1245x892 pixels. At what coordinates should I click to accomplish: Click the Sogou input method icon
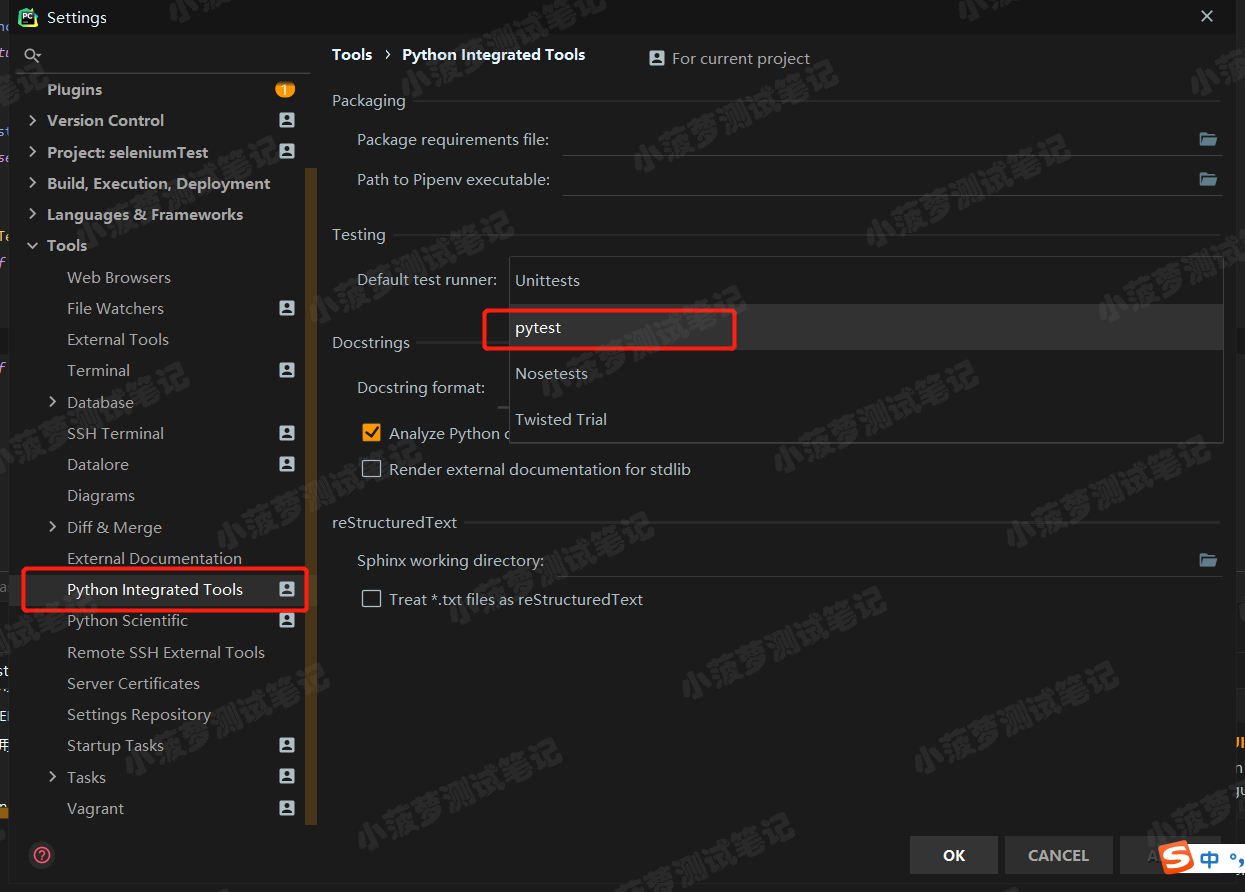(x=1179, y=856)
